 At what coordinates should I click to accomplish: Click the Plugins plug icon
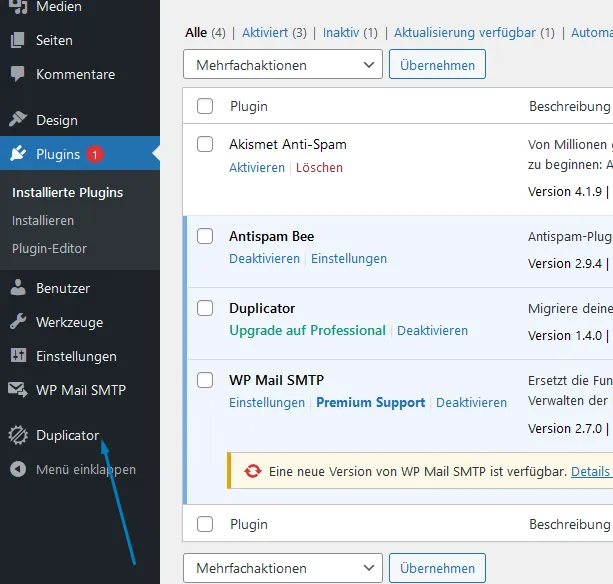click(18, 153)
